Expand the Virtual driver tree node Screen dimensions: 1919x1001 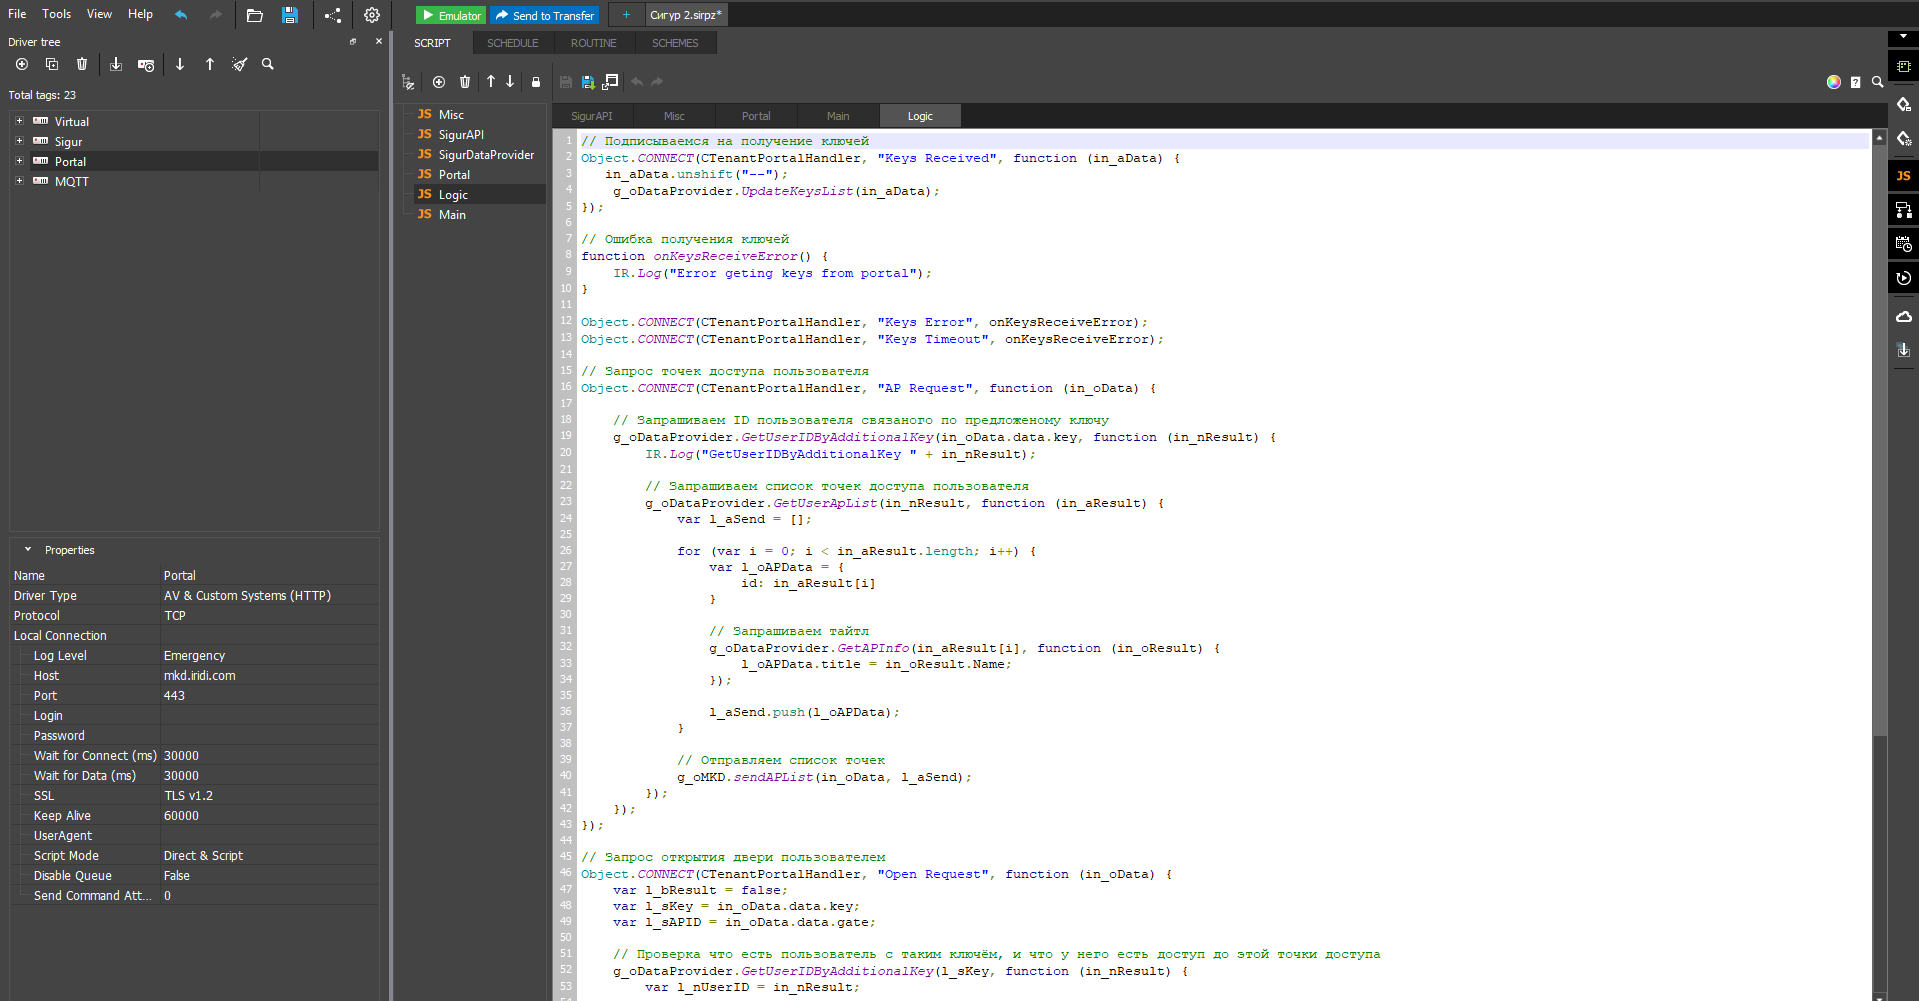pyautogui.click(x=19, y=121)
